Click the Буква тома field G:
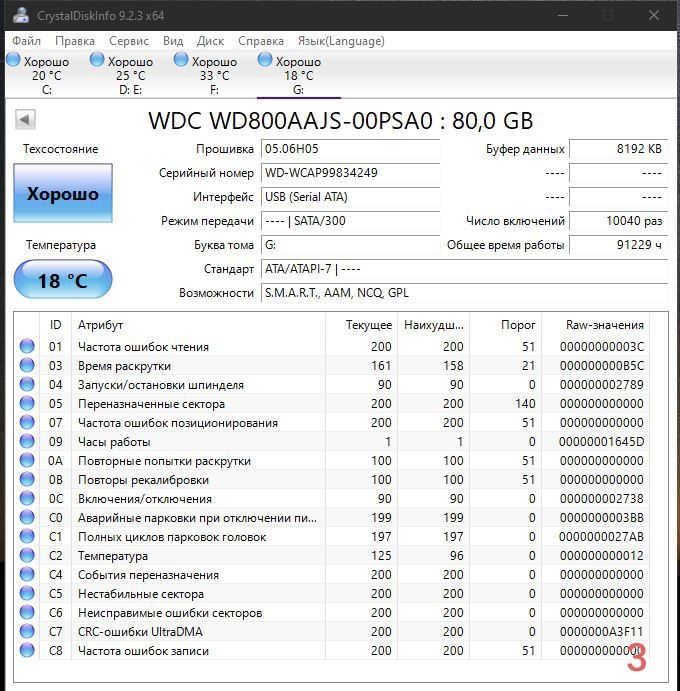 coord(351,245)
